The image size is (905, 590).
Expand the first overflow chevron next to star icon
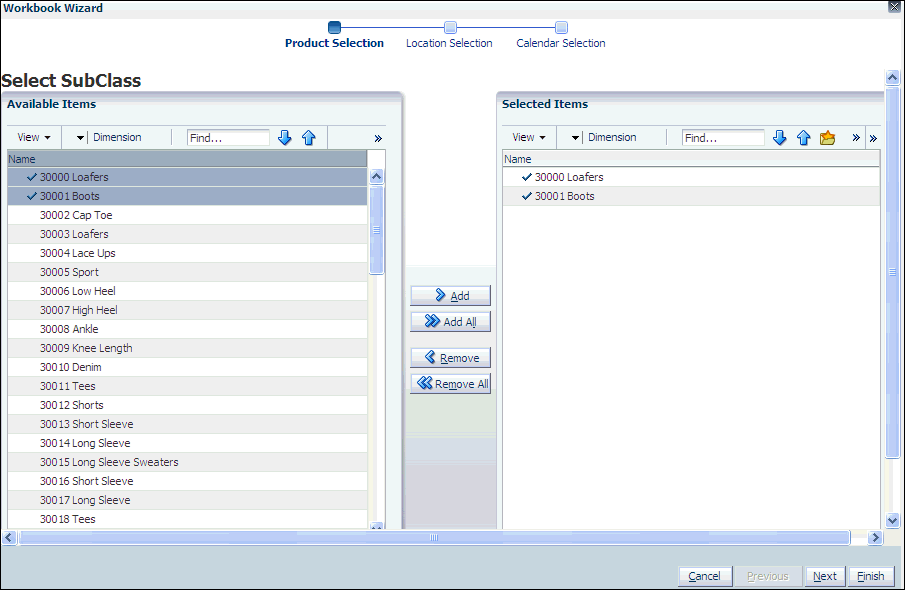[856, 137]
